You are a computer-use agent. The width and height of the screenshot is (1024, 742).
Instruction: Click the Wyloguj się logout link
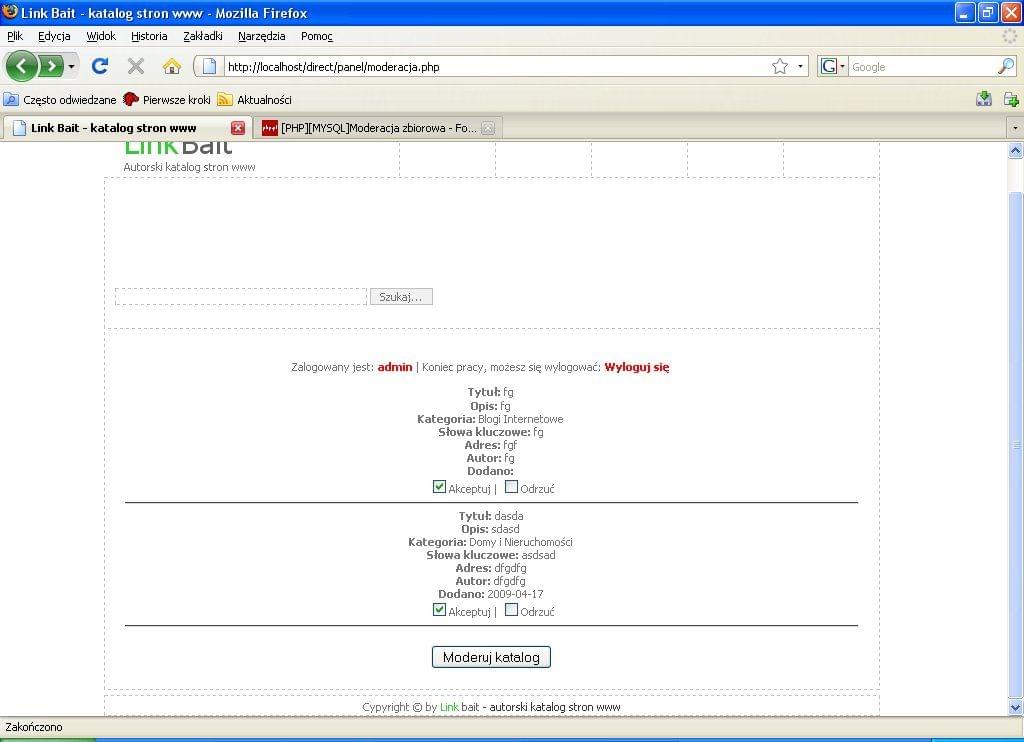[637, 367]
